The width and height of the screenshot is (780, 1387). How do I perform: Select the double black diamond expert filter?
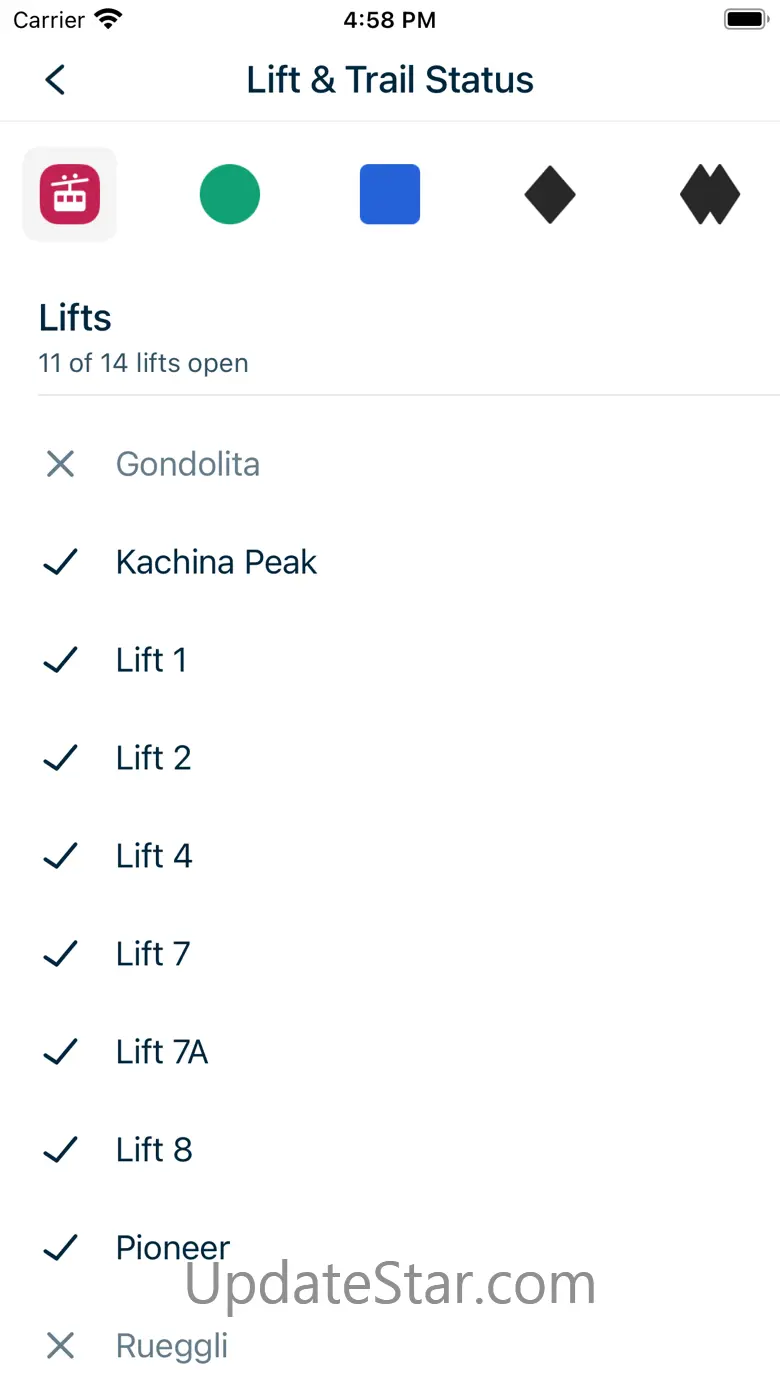coord(710,194)
